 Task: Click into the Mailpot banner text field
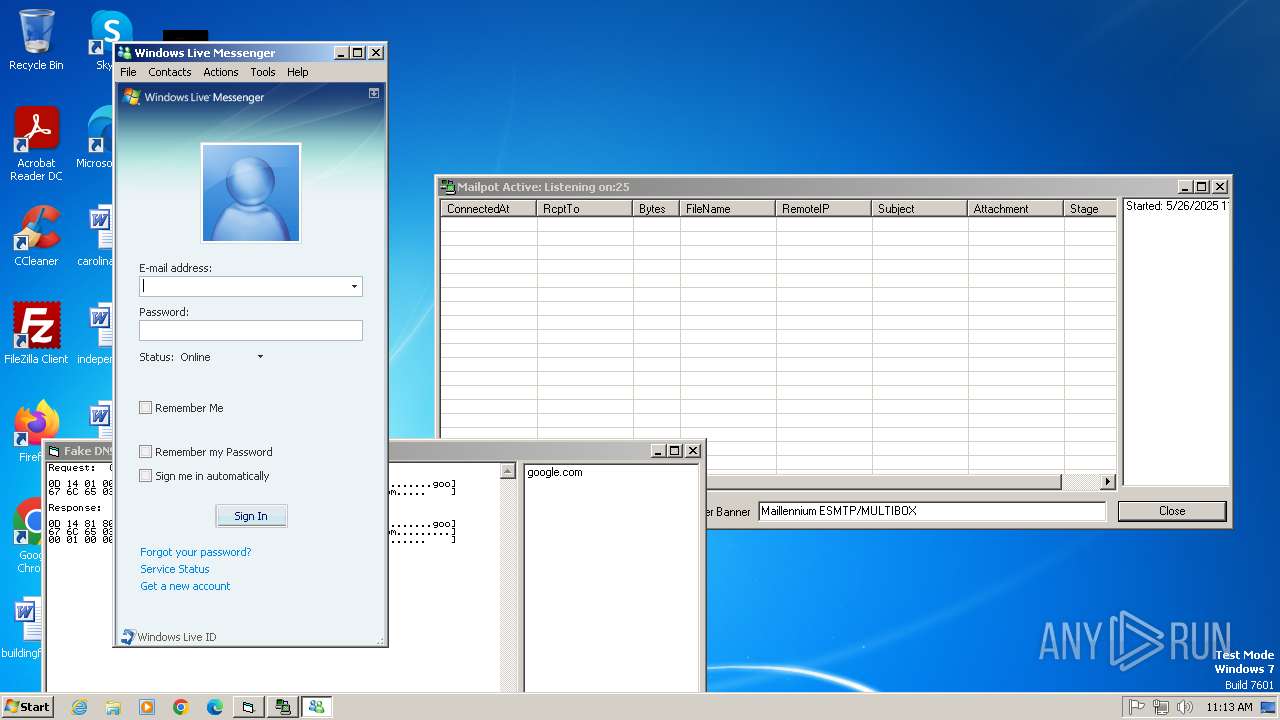point(932,511)
